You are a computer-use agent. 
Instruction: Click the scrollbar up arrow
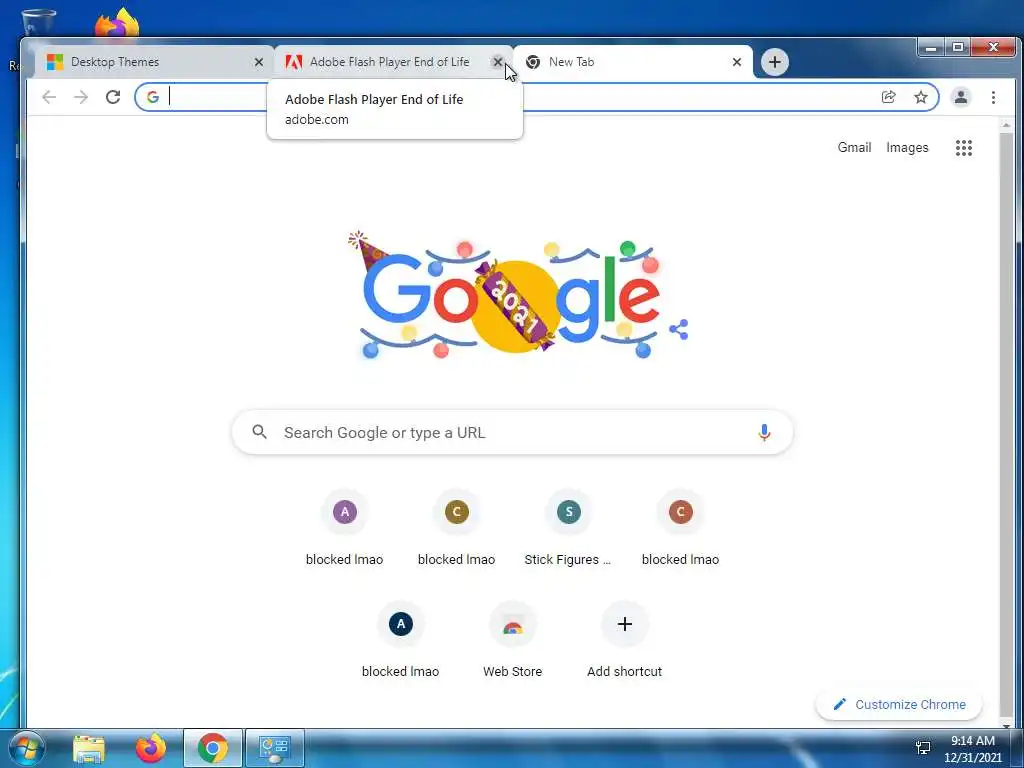1006,125
